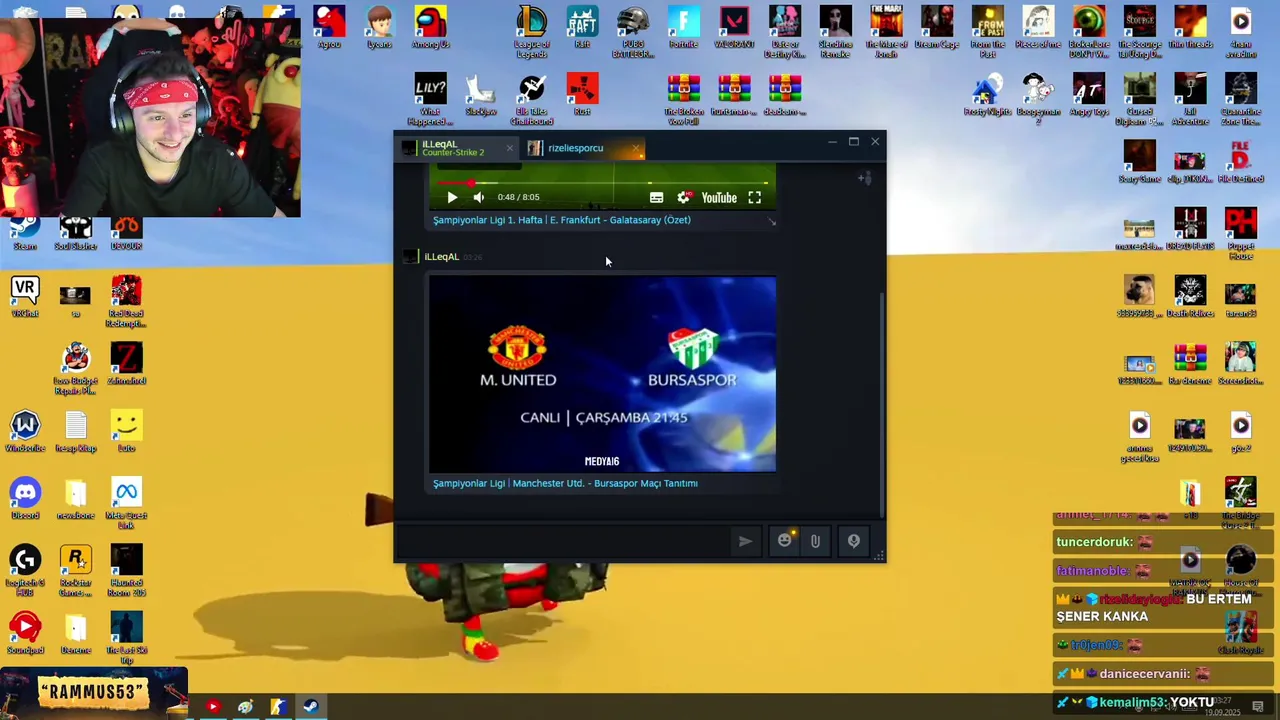
Task: Open YouTube player settings gear
Action: (x=683, y=198)
